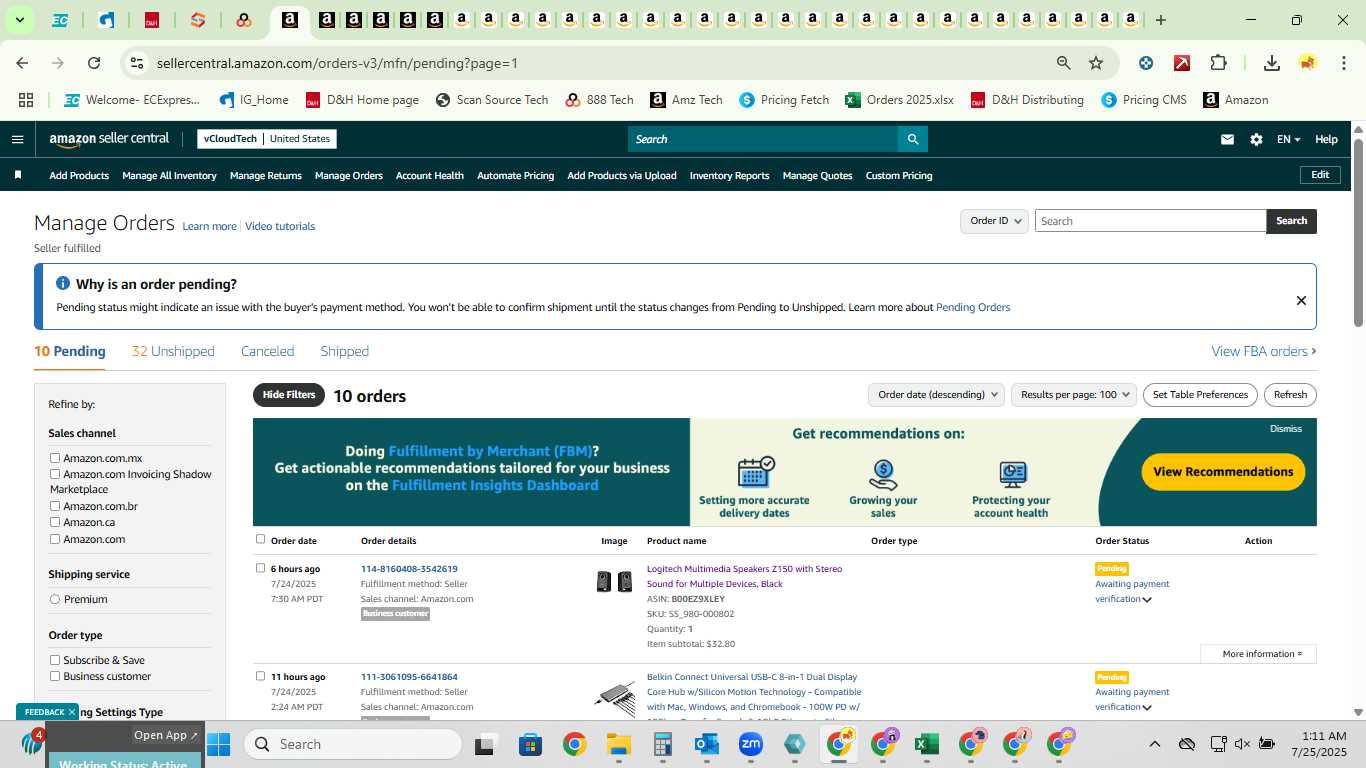
Task: Click the Logitech speakers product thumbnail
Action: (614, 581)
